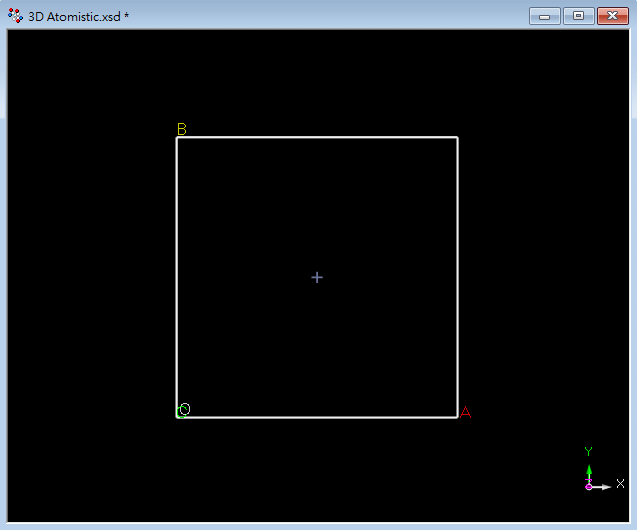
Task: Click the green O origin marker
Action: (x=184, y=410)
